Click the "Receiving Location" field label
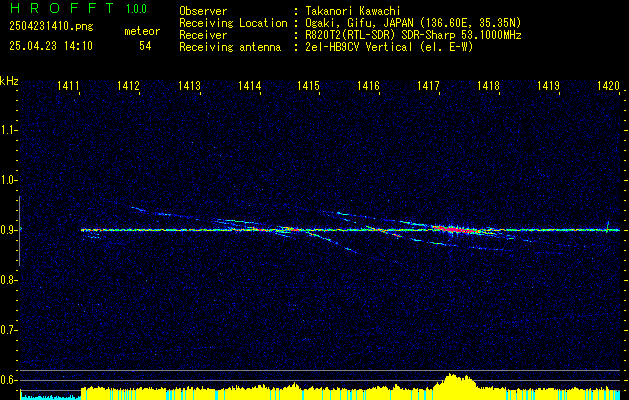 point(233,23)
